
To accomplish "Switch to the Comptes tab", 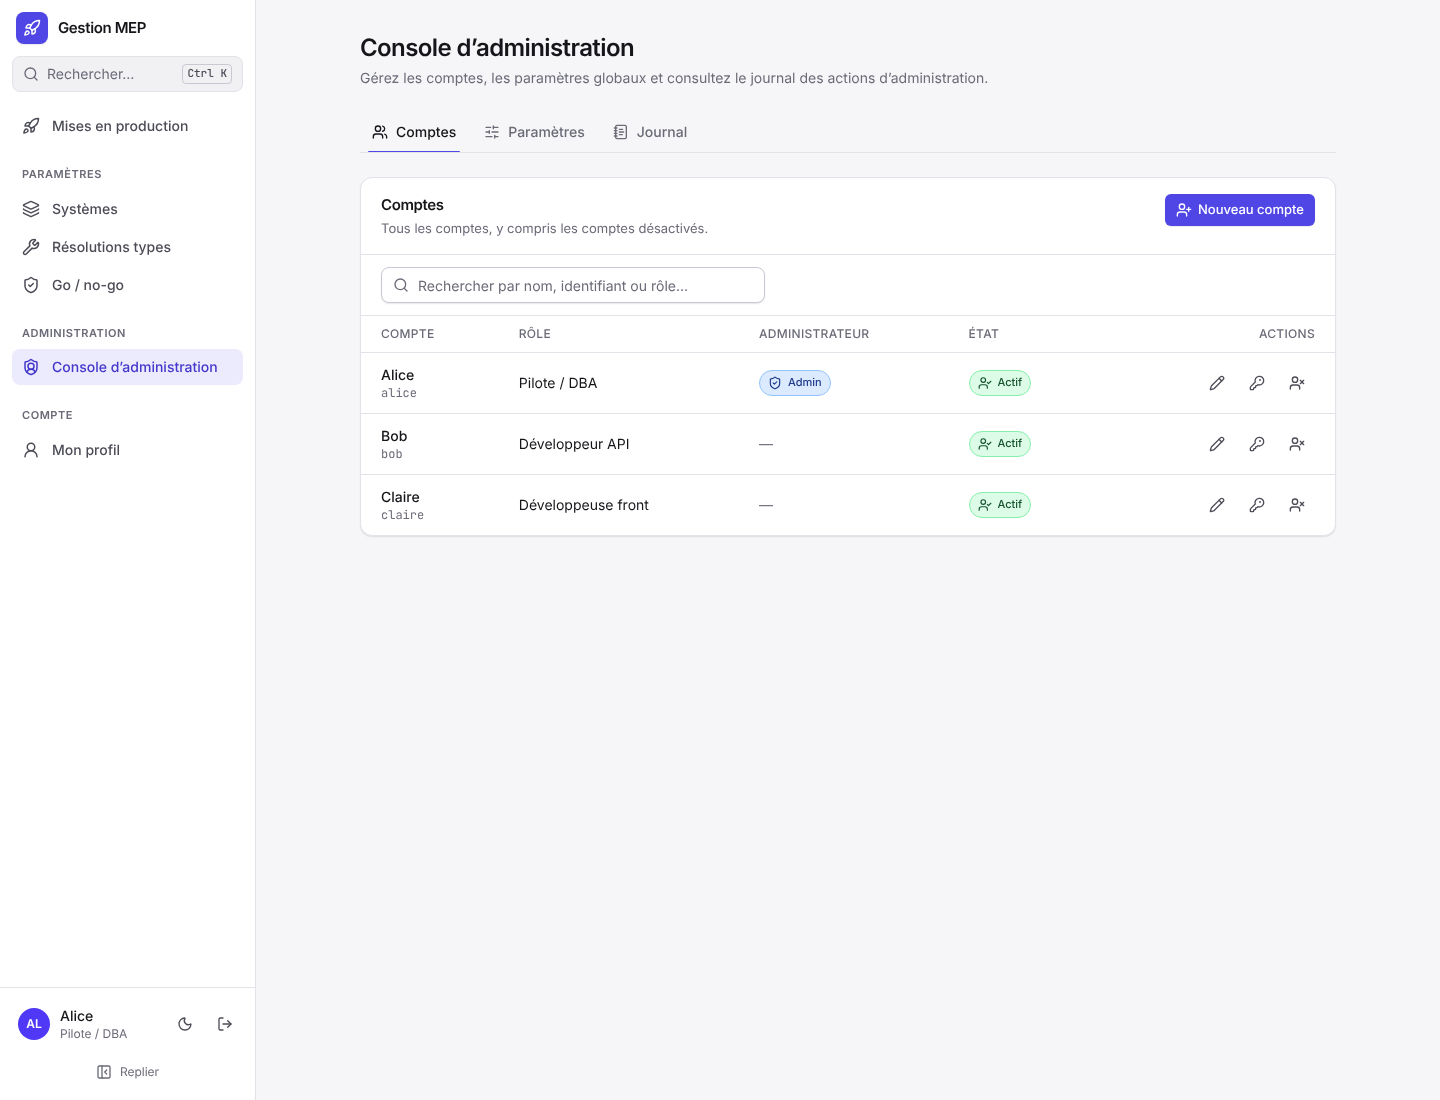I will tap(414, 132).
